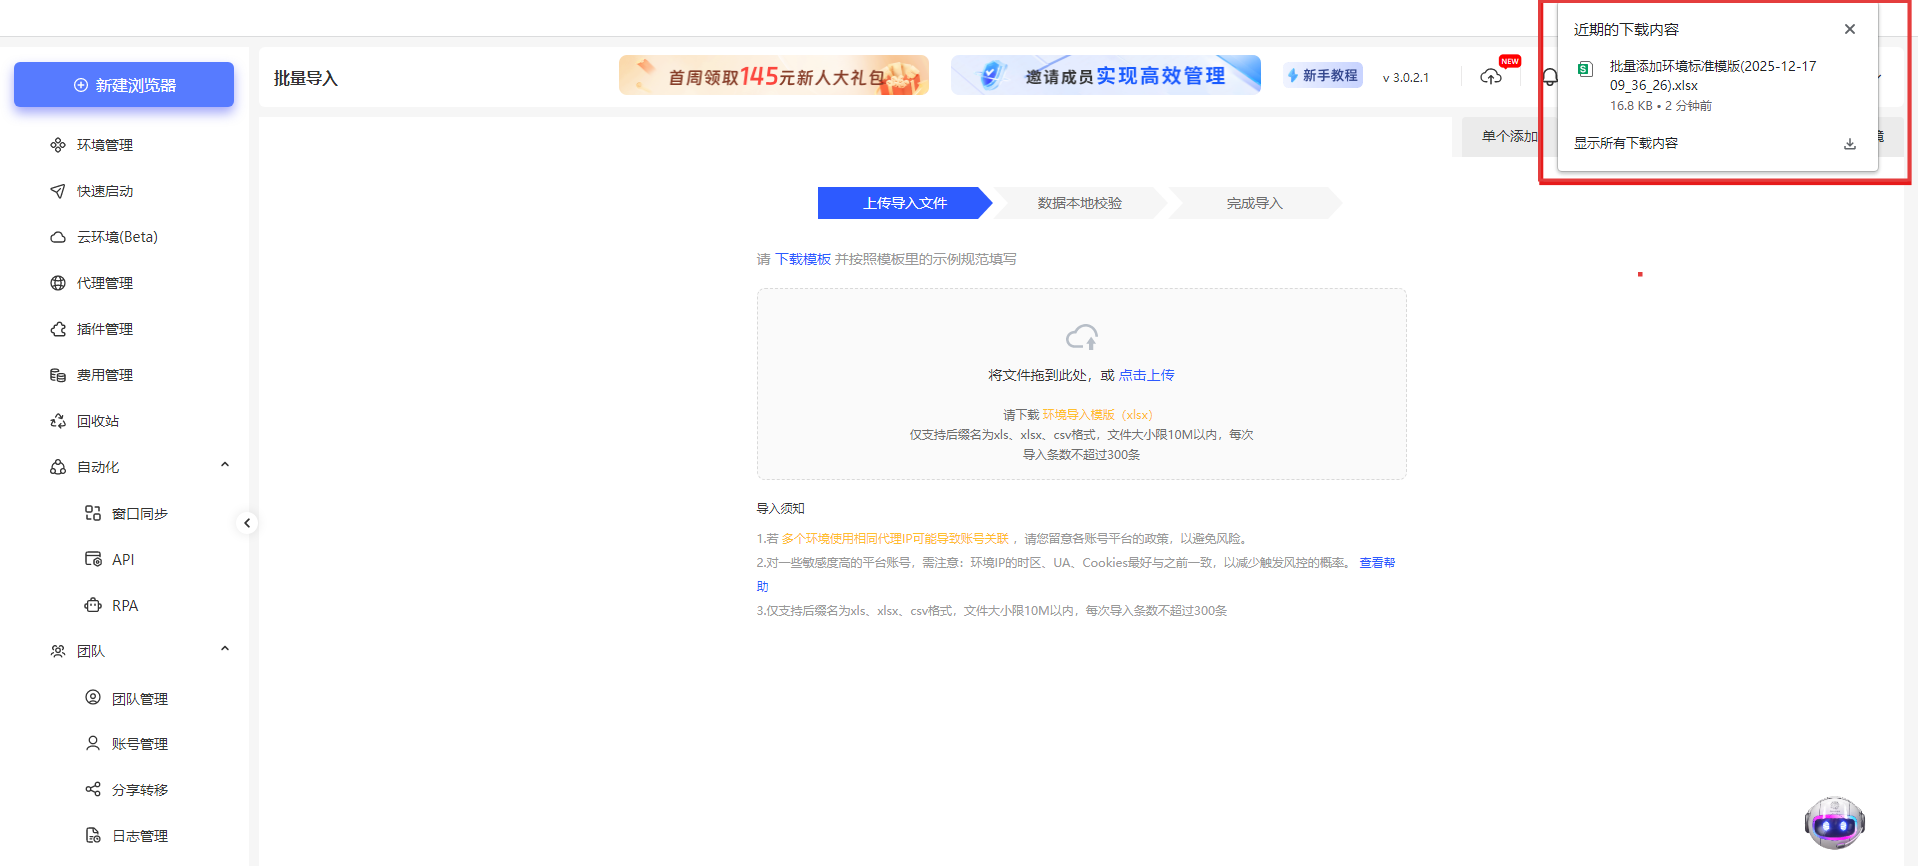Click the recycle icon beside 回收站
This screenshot has width=1919, height=866.
point(58,421)
